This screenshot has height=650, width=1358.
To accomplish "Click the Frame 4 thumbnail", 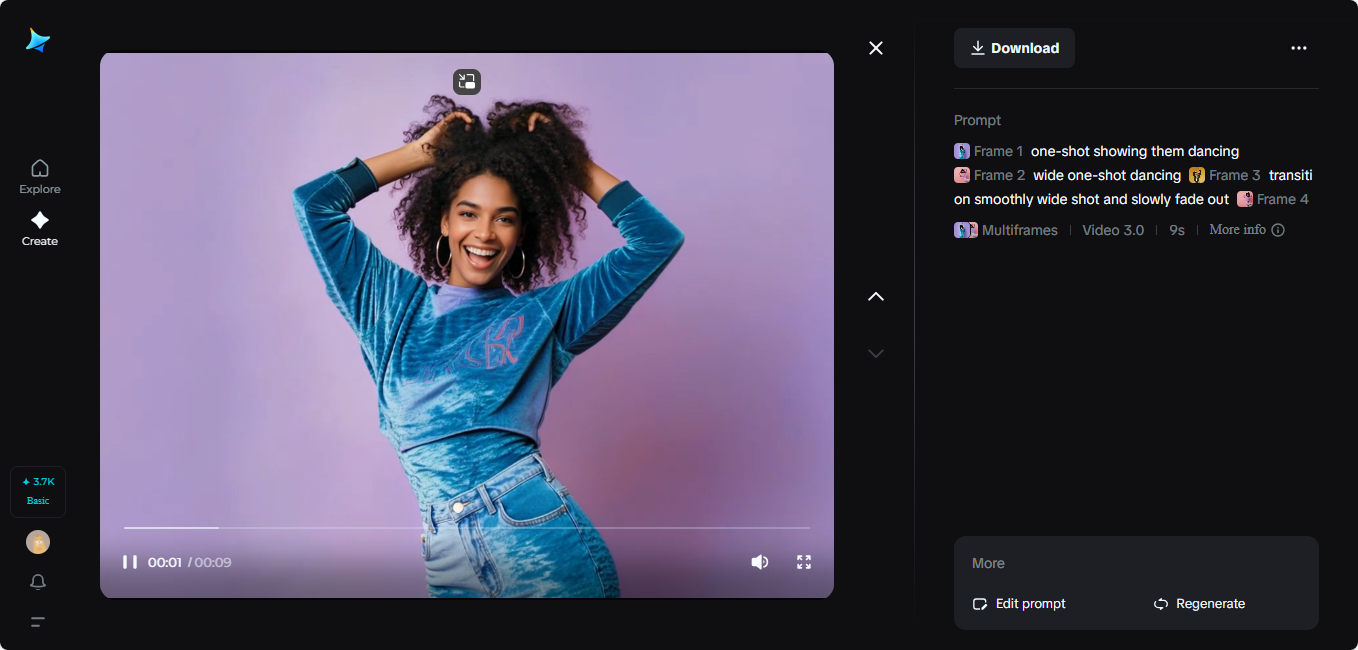I will [x=1245, y=199].
